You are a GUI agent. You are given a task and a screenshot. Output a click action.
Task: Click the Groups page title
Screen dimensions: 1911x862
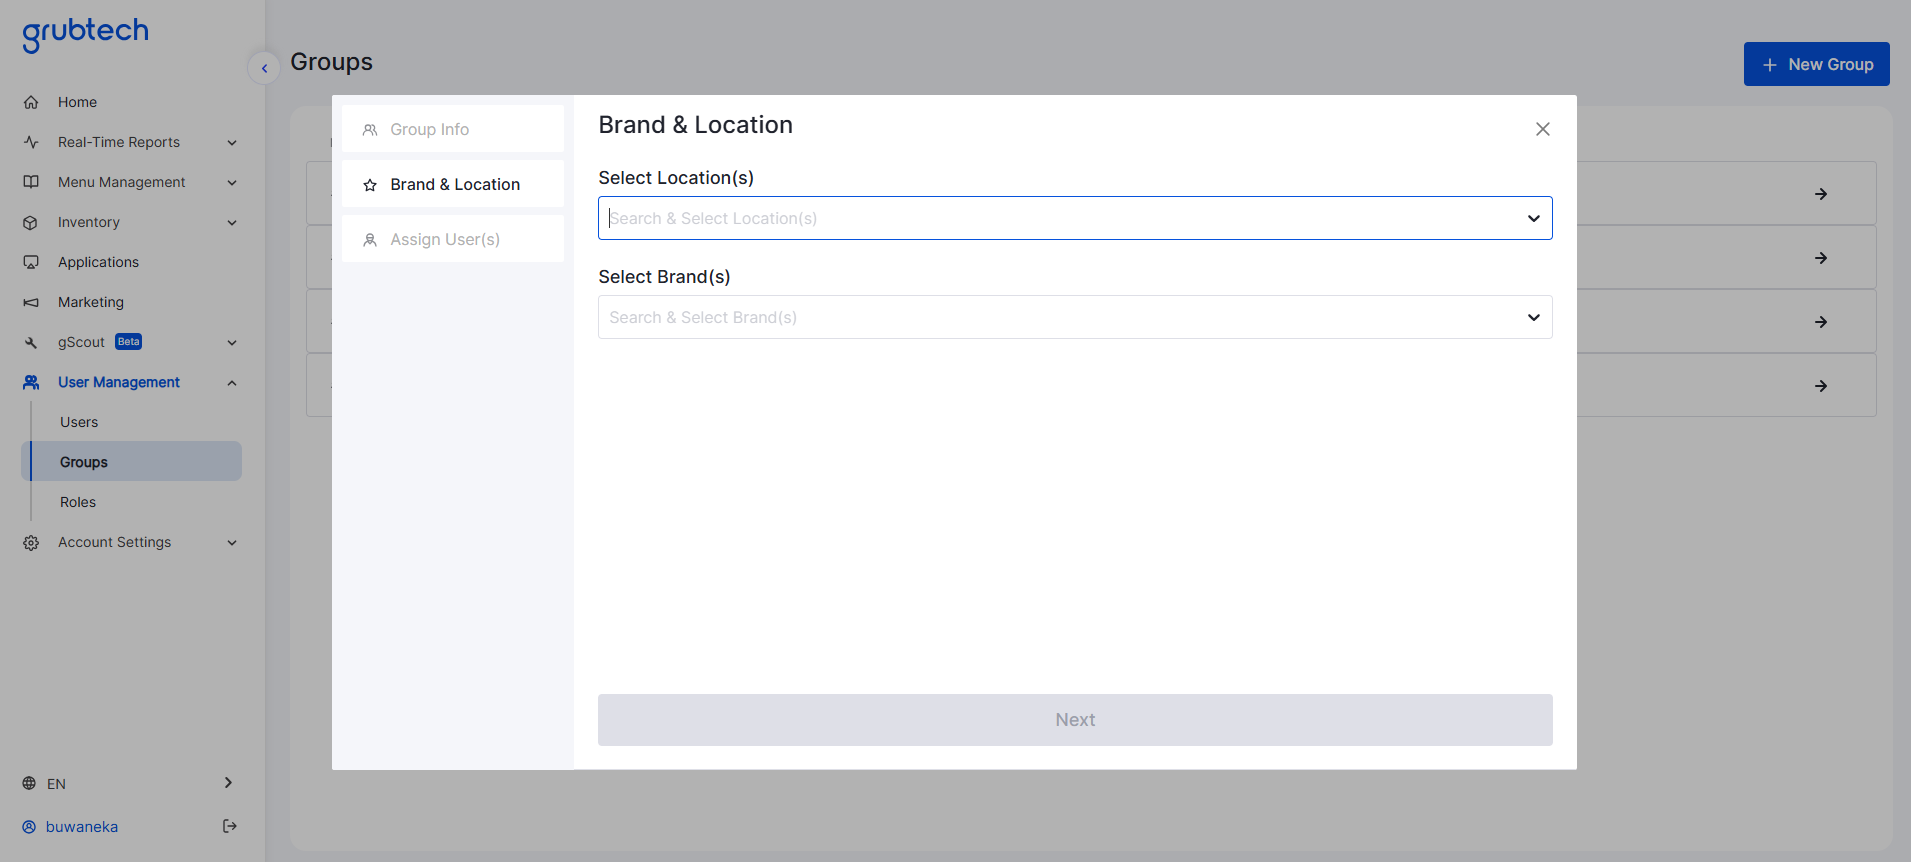tap(331, 62)
